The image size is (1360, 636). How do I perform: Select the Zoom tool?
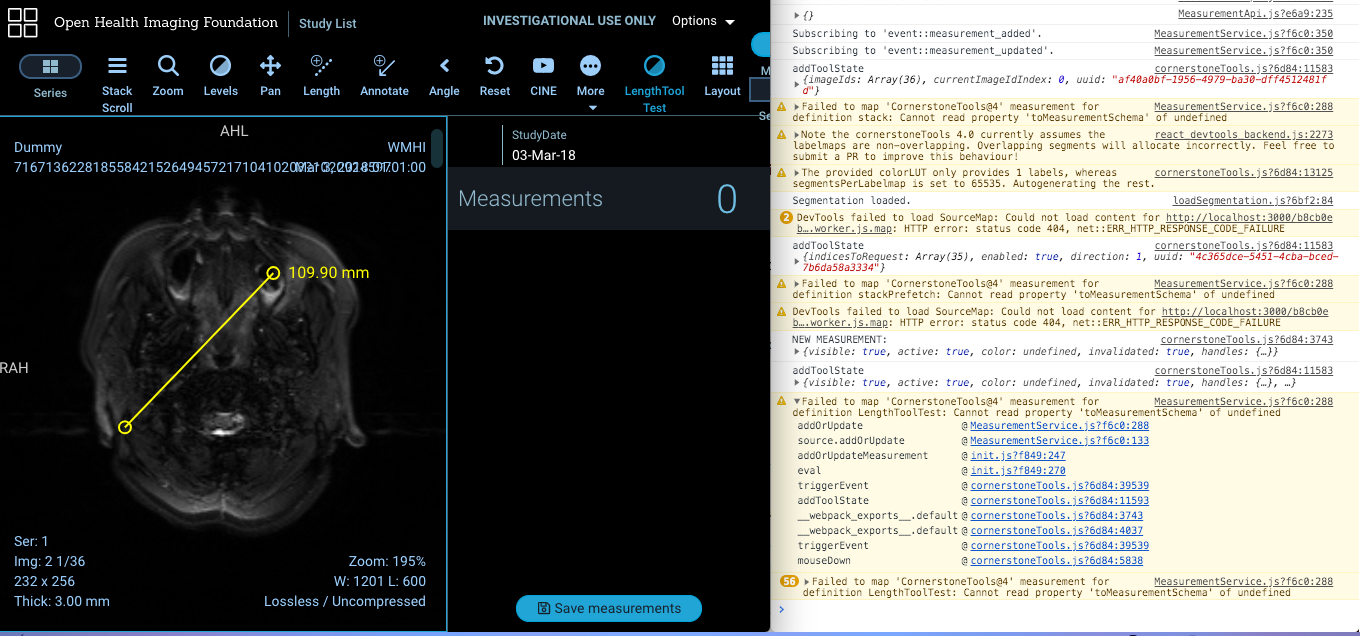tap(168, 76)
